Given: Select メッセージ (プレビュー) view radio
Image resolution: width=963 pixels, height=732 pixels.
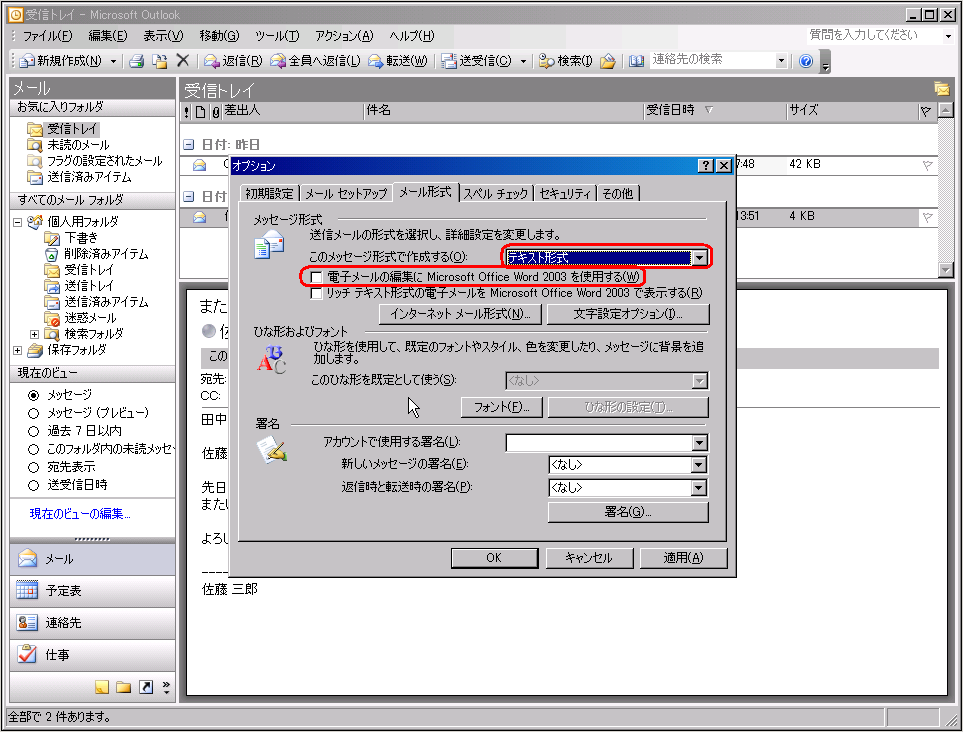Looking at the screenshot, I should [x=33, y=413].
